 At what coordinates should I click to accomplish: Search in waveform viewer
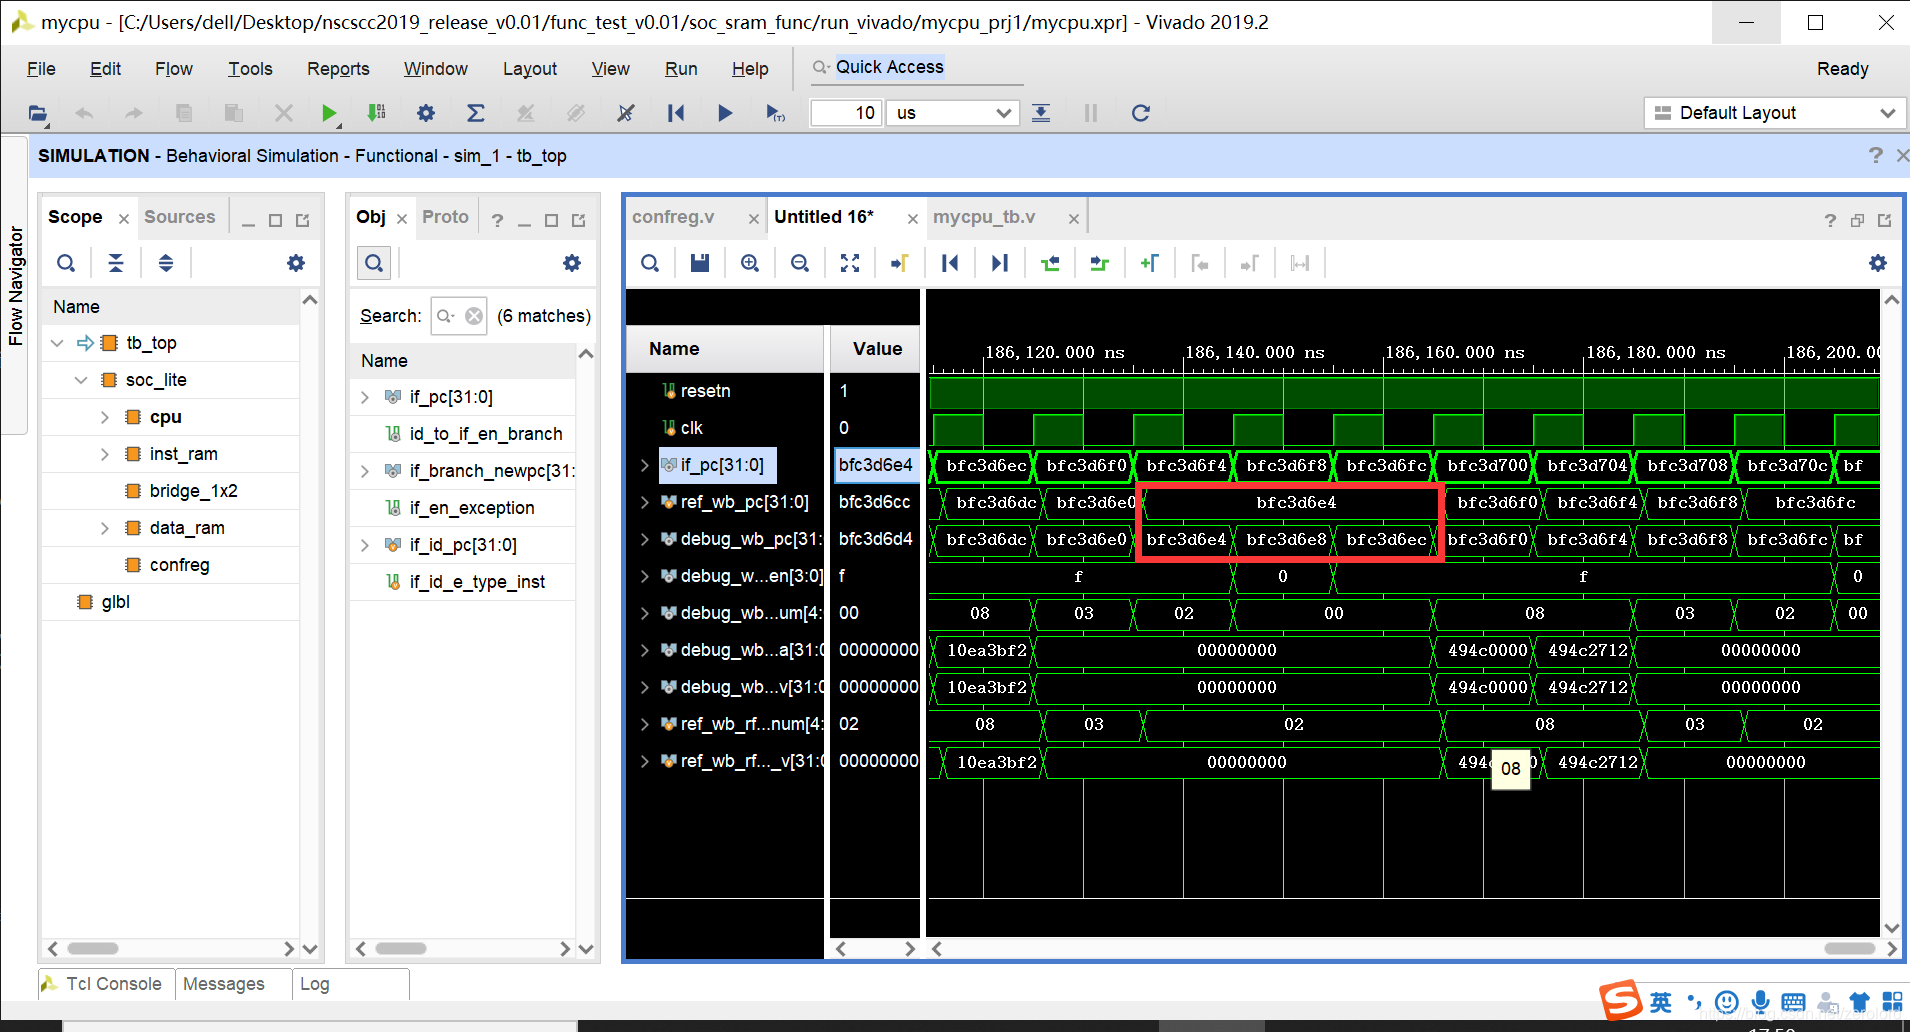coord(650,263)
